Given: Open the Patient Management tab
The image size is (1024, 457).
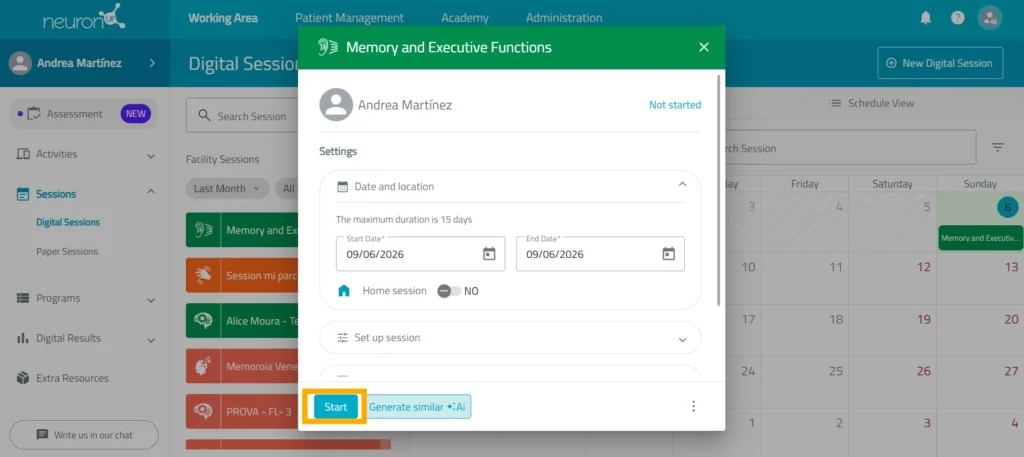Looking at the screenshot, I should click(349, 18).
